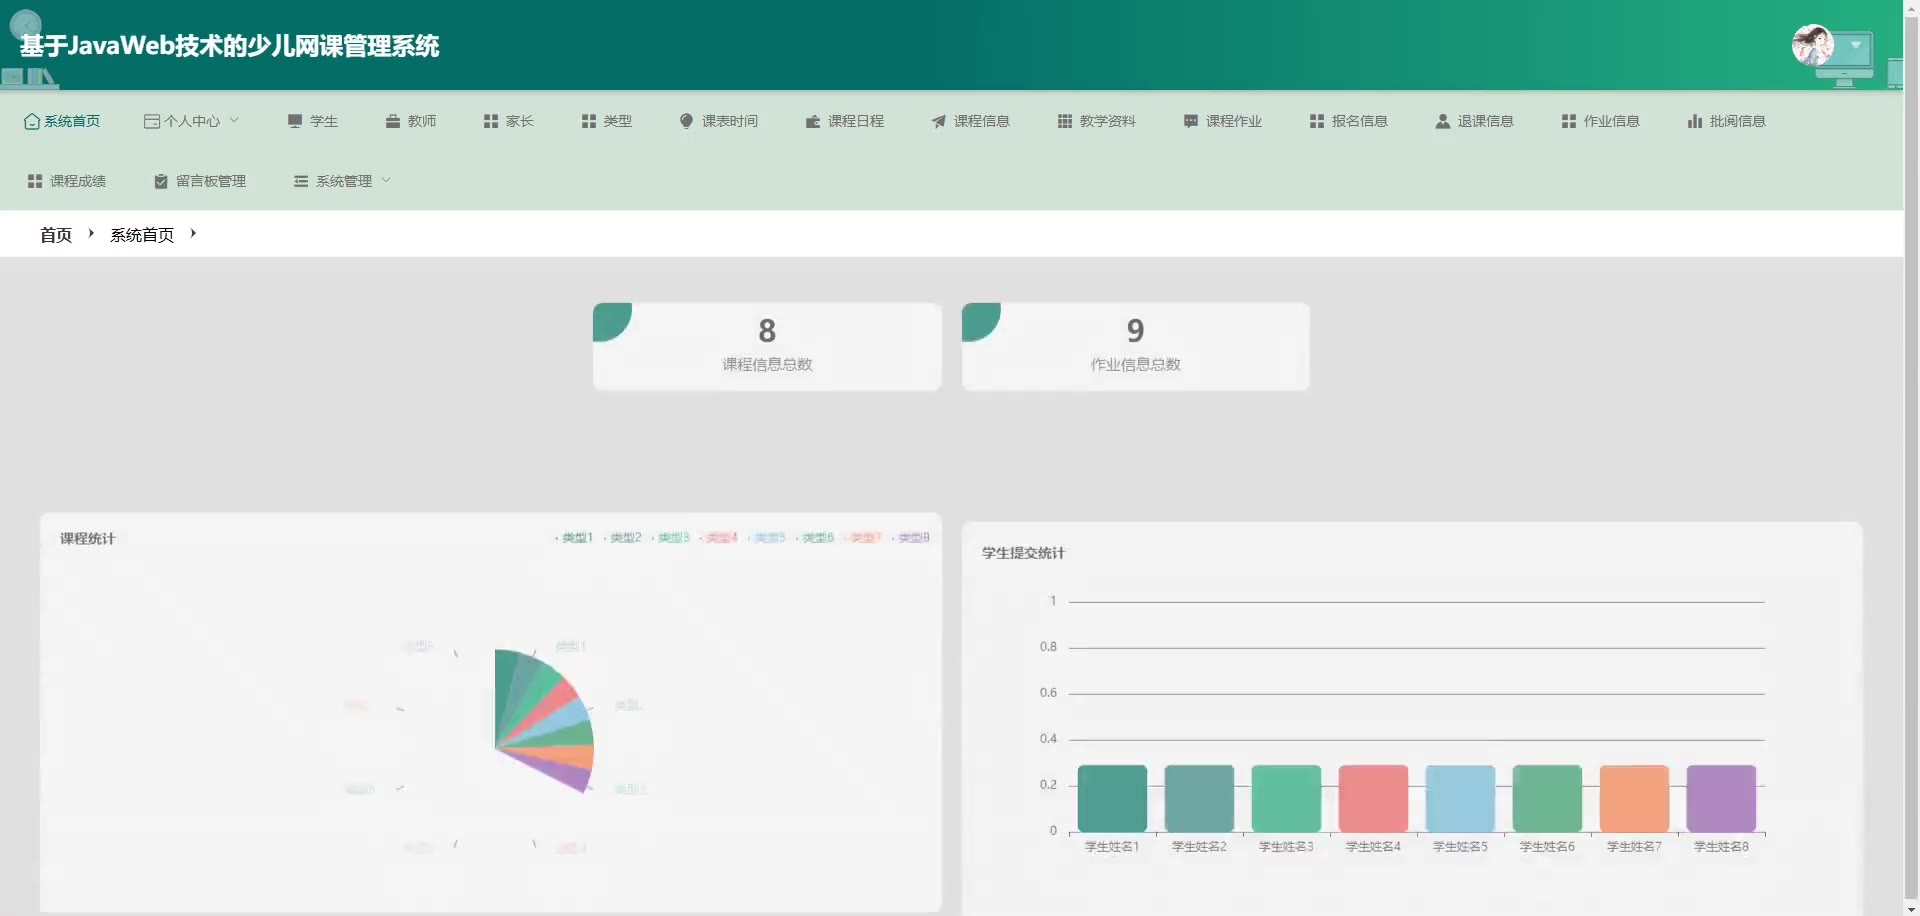Image resolution: width=1920 pixels, height=916 pixels.
Task: Open the dropdown arrow beside the avatar
Action: (1856, 45)
